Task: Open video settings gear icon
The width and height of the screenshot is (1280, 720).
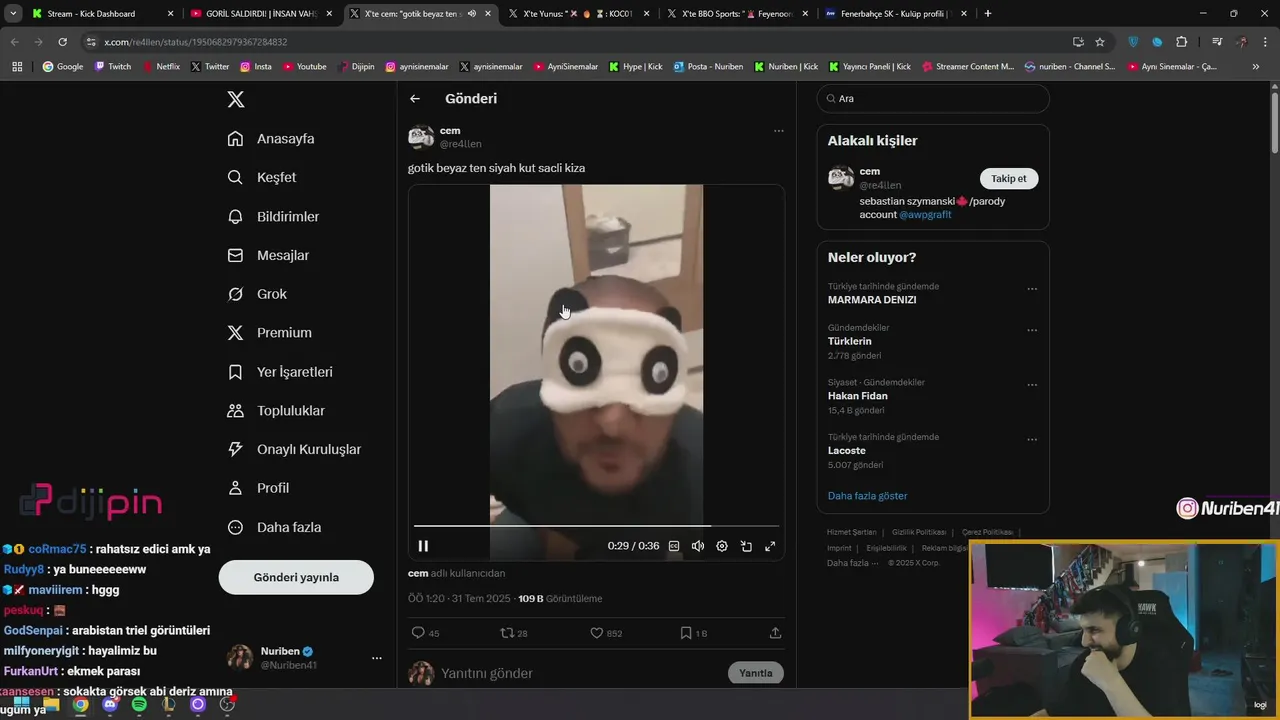Action: 722,546
